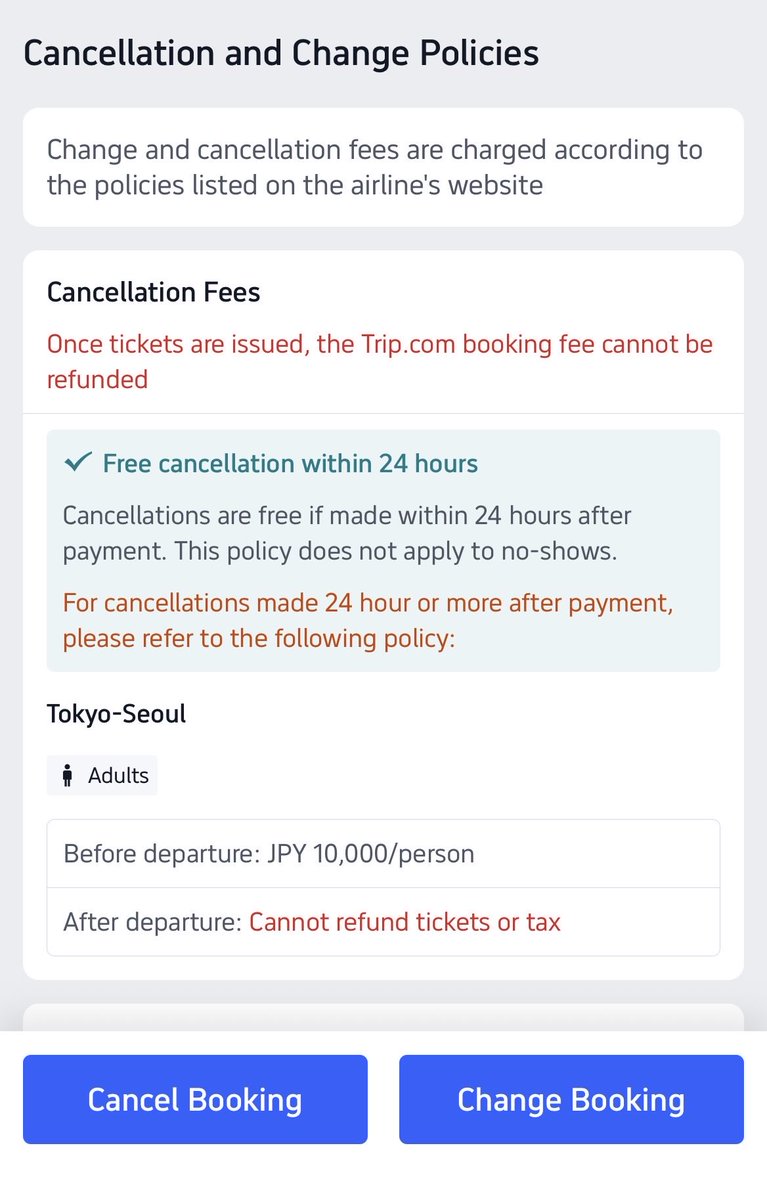Select the Adults passenger tag
This screenshot has height=1200, width=767.
click(x=102, y=775)
